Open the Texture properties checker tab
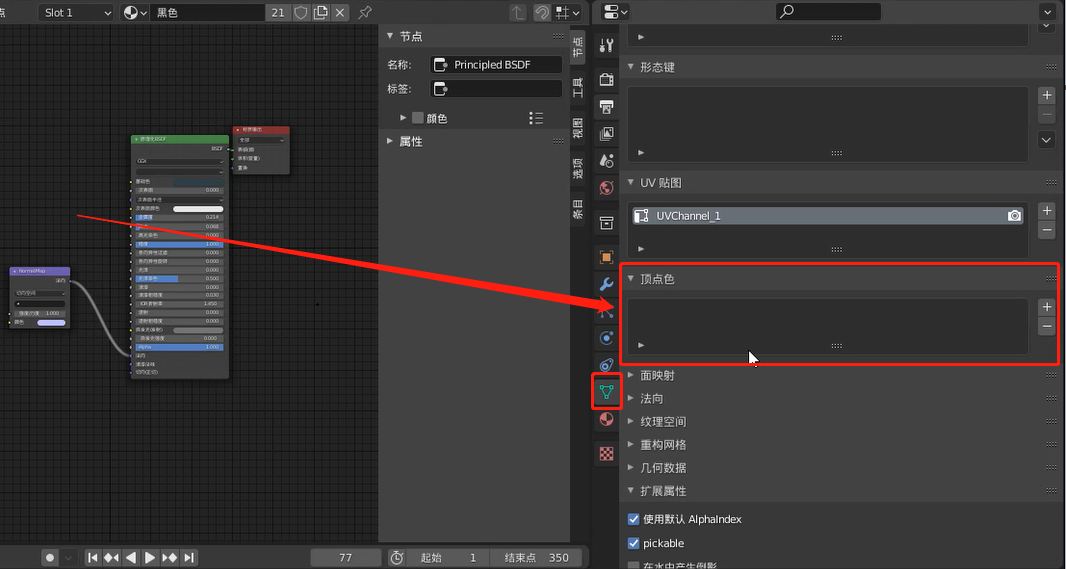This screenshot has height=569, width=1066. pyautogui.click(x=606, y=453)
